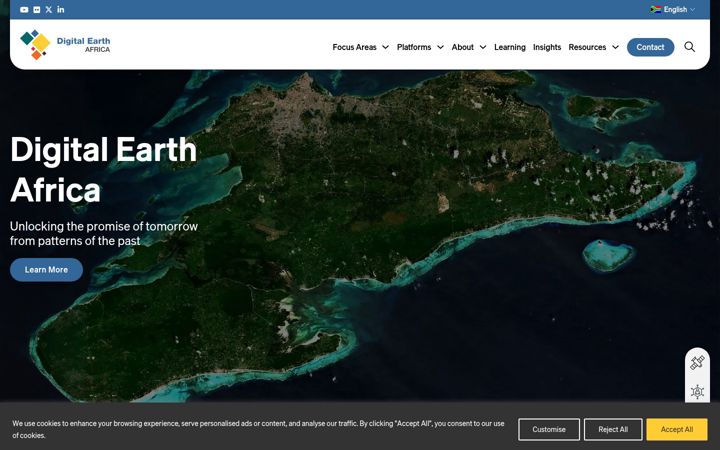Click Customise cookie settings
Image resolution: width=720 pixels, height=450 pixels.
(x=549, y=429)
